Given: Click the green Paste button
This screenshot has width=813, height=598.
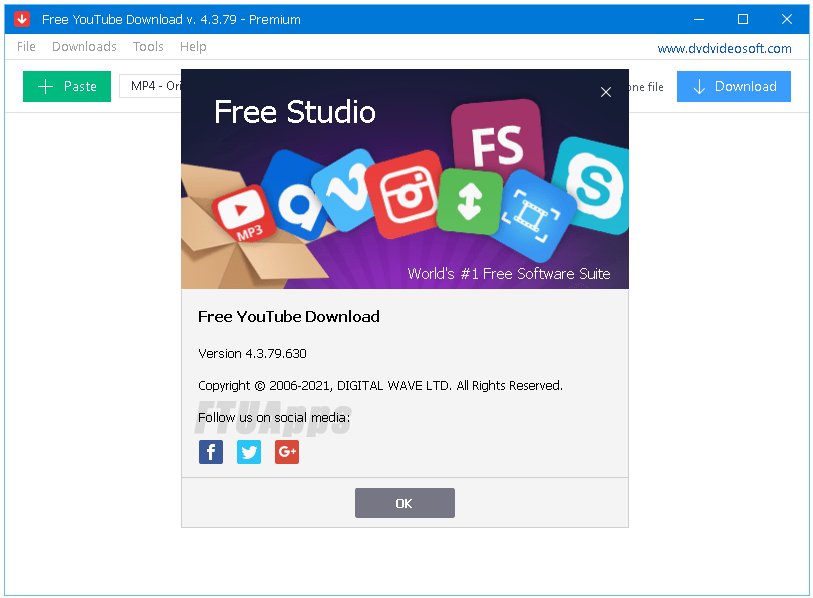Looking at the screenshot, I should (x=67, y=86).
